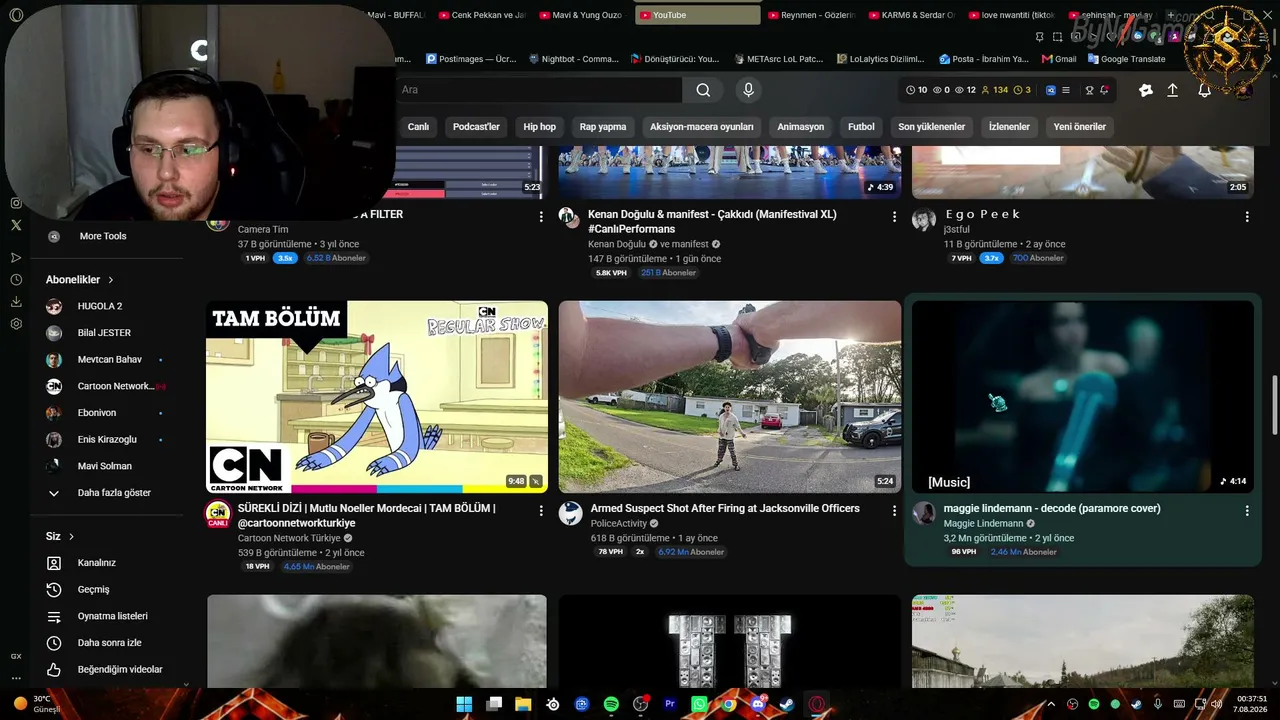Open the Google Translate bookmark
Viewport: 1280px width, 720px height.
pos(1127,59)
